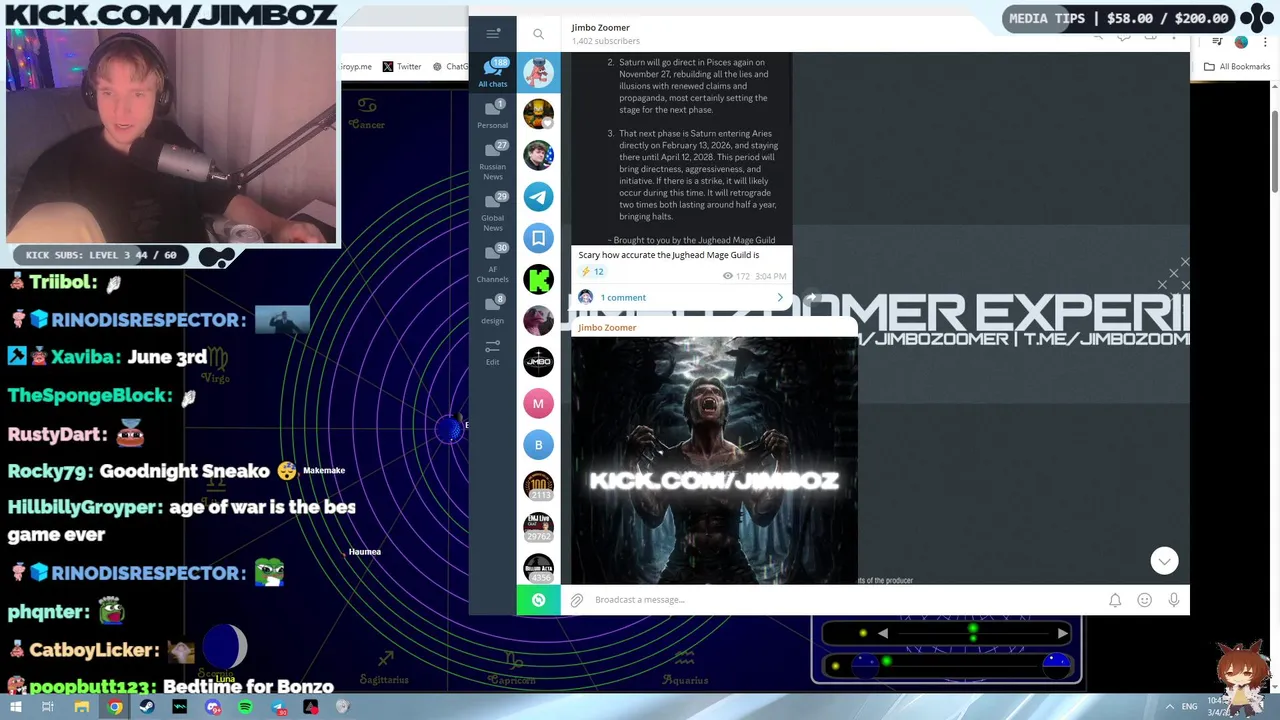This screenshot has width=1280, height=720.
Task: Click the ENG language indicator
Action: pos(1190,706)
